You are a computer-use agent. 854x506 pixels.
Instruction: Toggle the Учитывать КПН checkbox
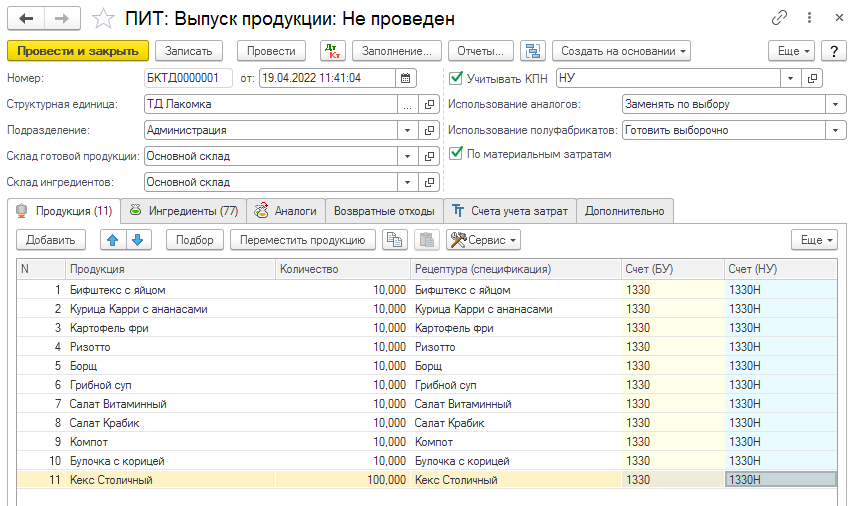(x=457, y=78)
